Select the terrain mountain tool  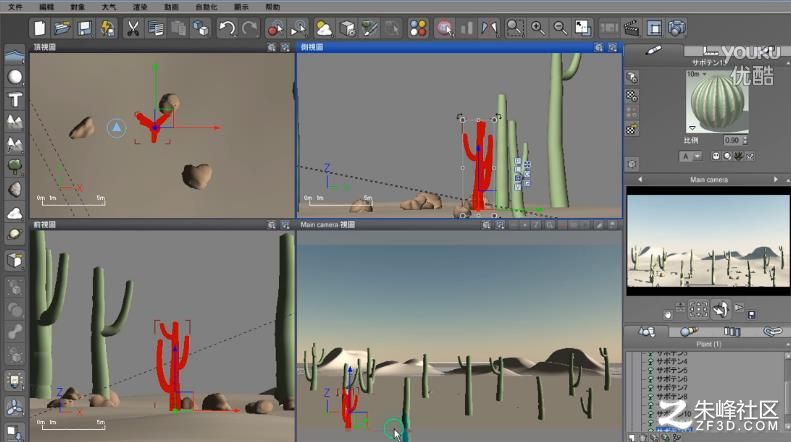coord(15,122)
